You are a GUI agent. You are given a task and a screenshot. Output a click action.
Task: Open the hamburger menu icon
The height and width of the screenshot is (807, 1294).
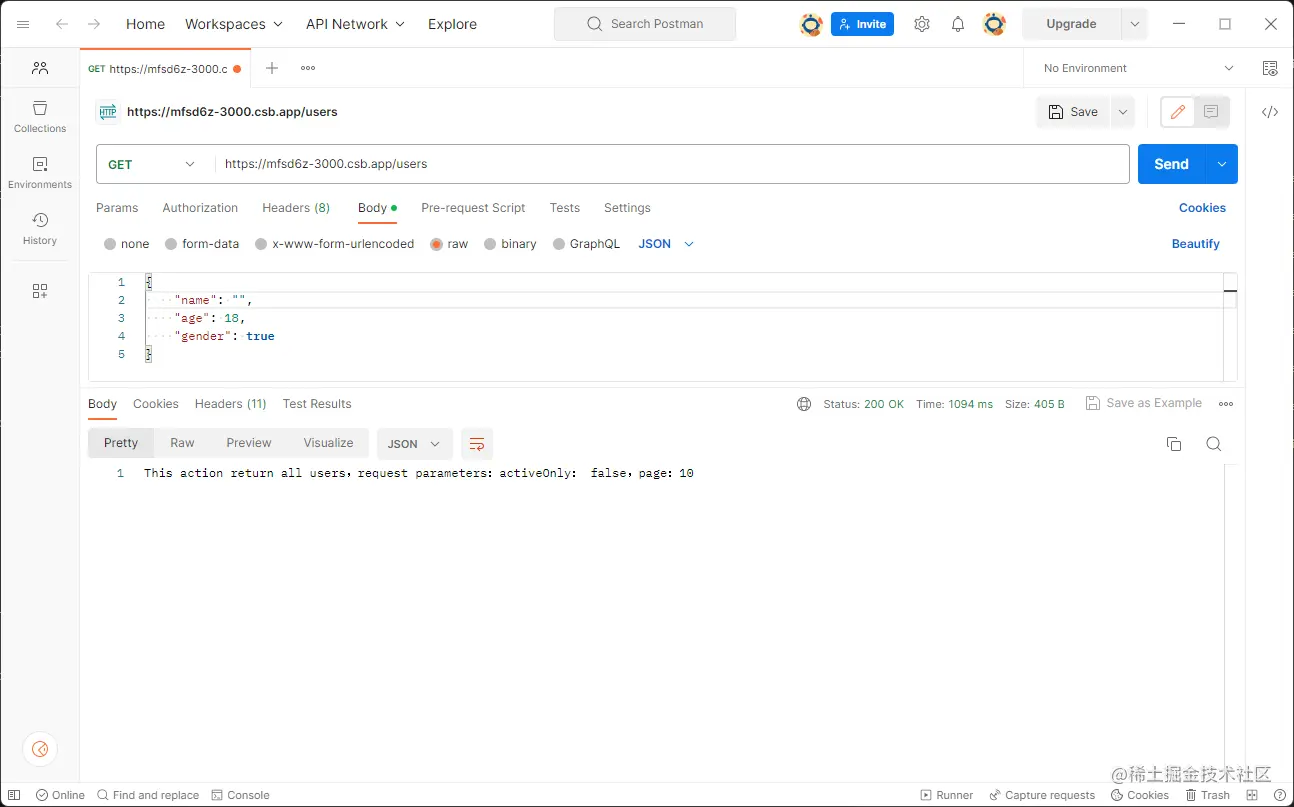[x=24, y=24]
